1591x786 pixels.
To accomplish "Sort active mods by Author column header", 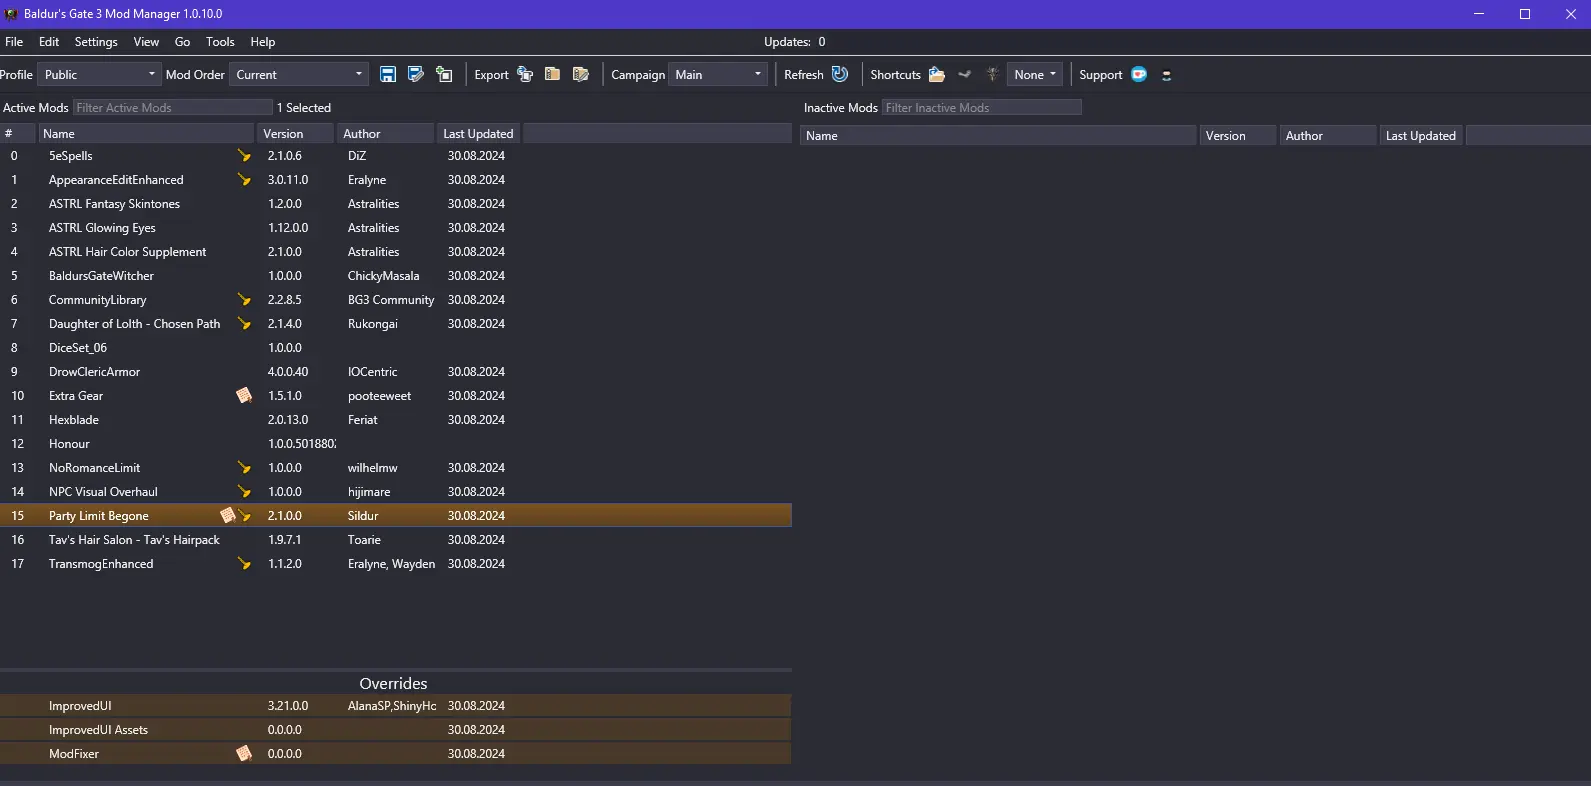I will (385, 134).
